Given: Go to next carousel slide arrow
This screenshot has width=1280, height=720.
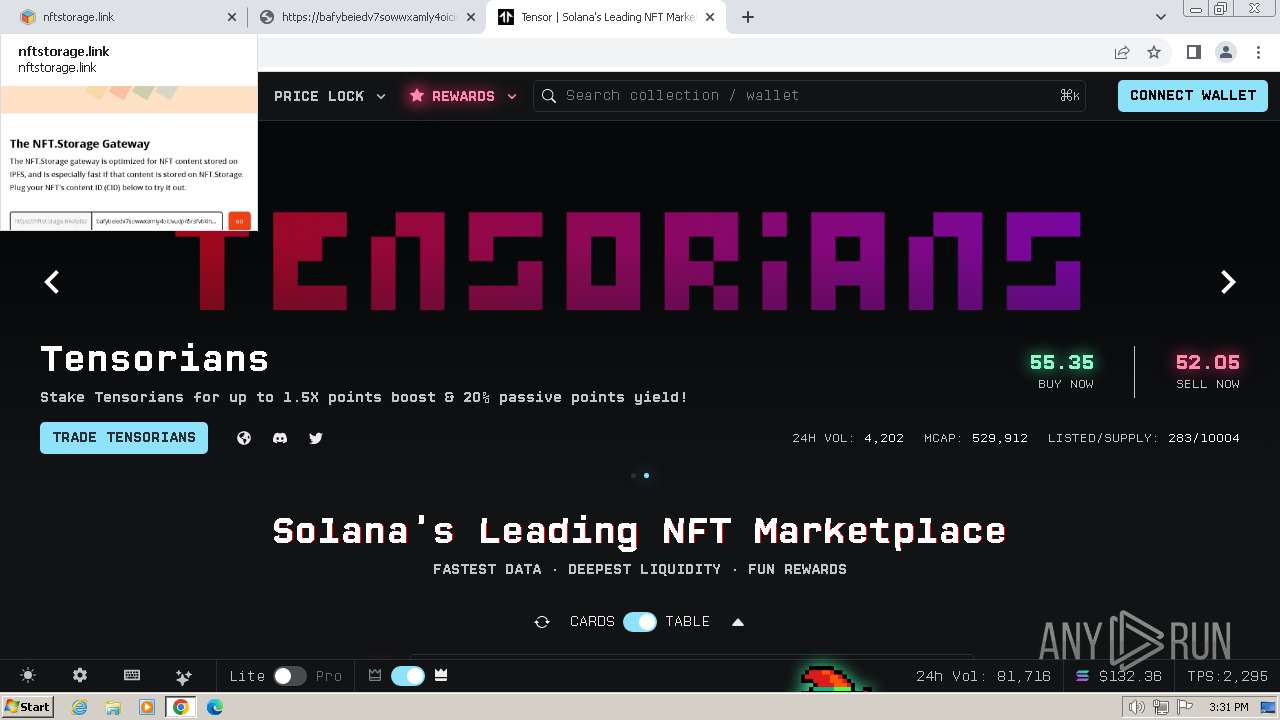Looking at the screenshot, I should pos(1228,282).
